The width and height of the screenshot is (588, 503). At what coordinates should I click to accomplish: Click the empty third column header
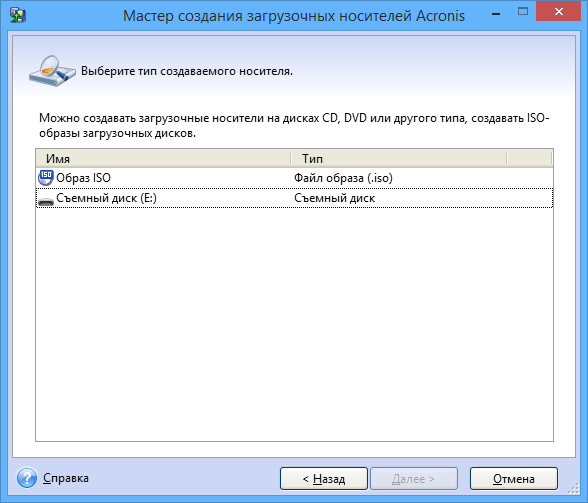(530, 158)
